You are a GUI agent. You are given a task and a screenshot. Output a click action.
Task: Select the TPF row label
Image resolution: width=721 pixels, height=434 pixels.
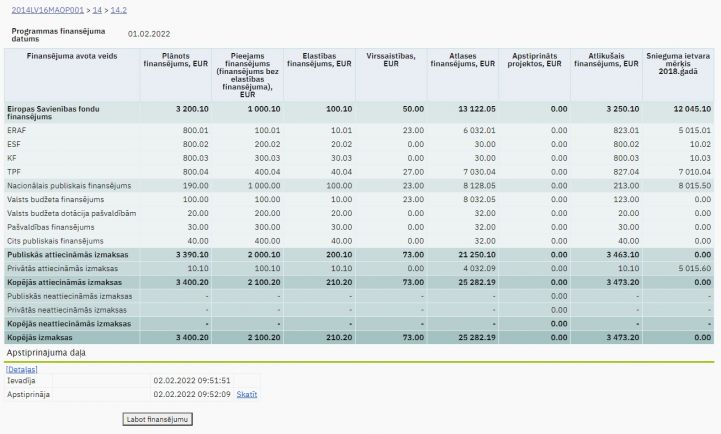[15, 172]
